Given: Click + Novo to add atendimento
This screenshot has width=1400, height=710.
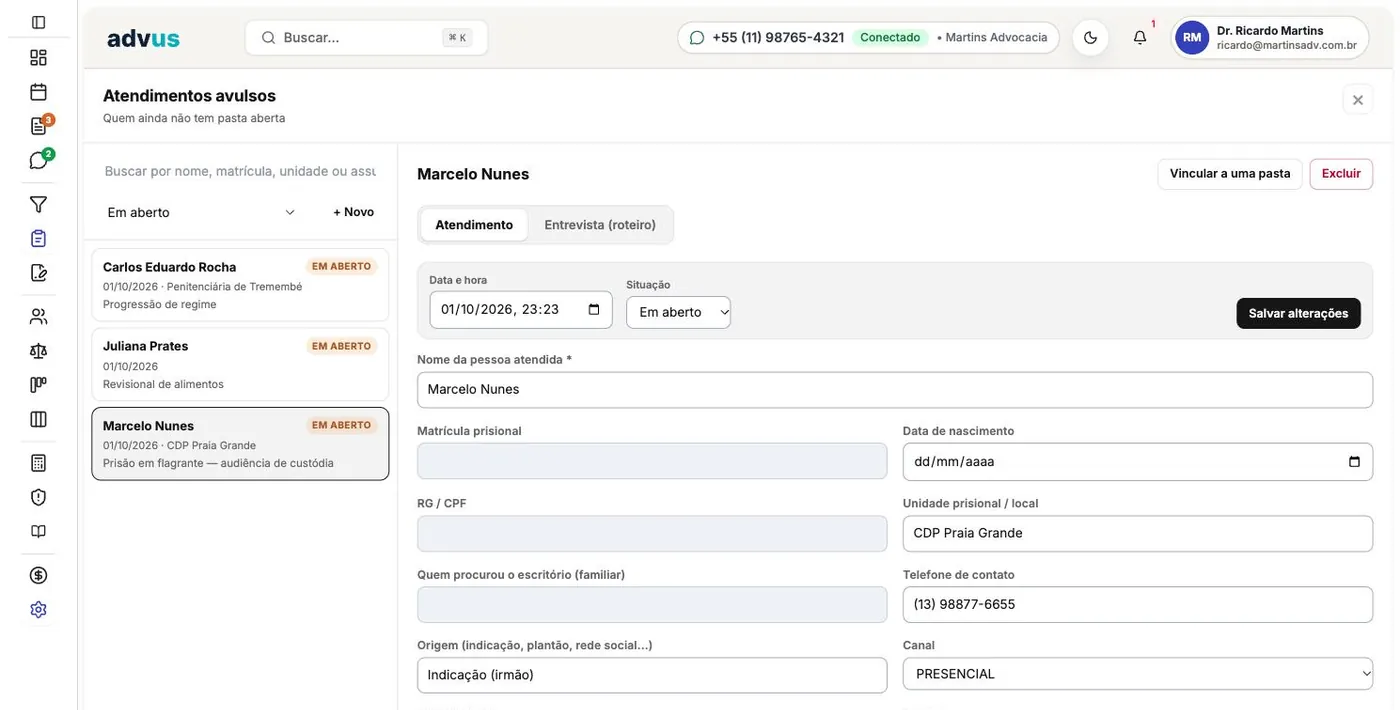Looking at the screenshot, I should click(x=353, y=212).
